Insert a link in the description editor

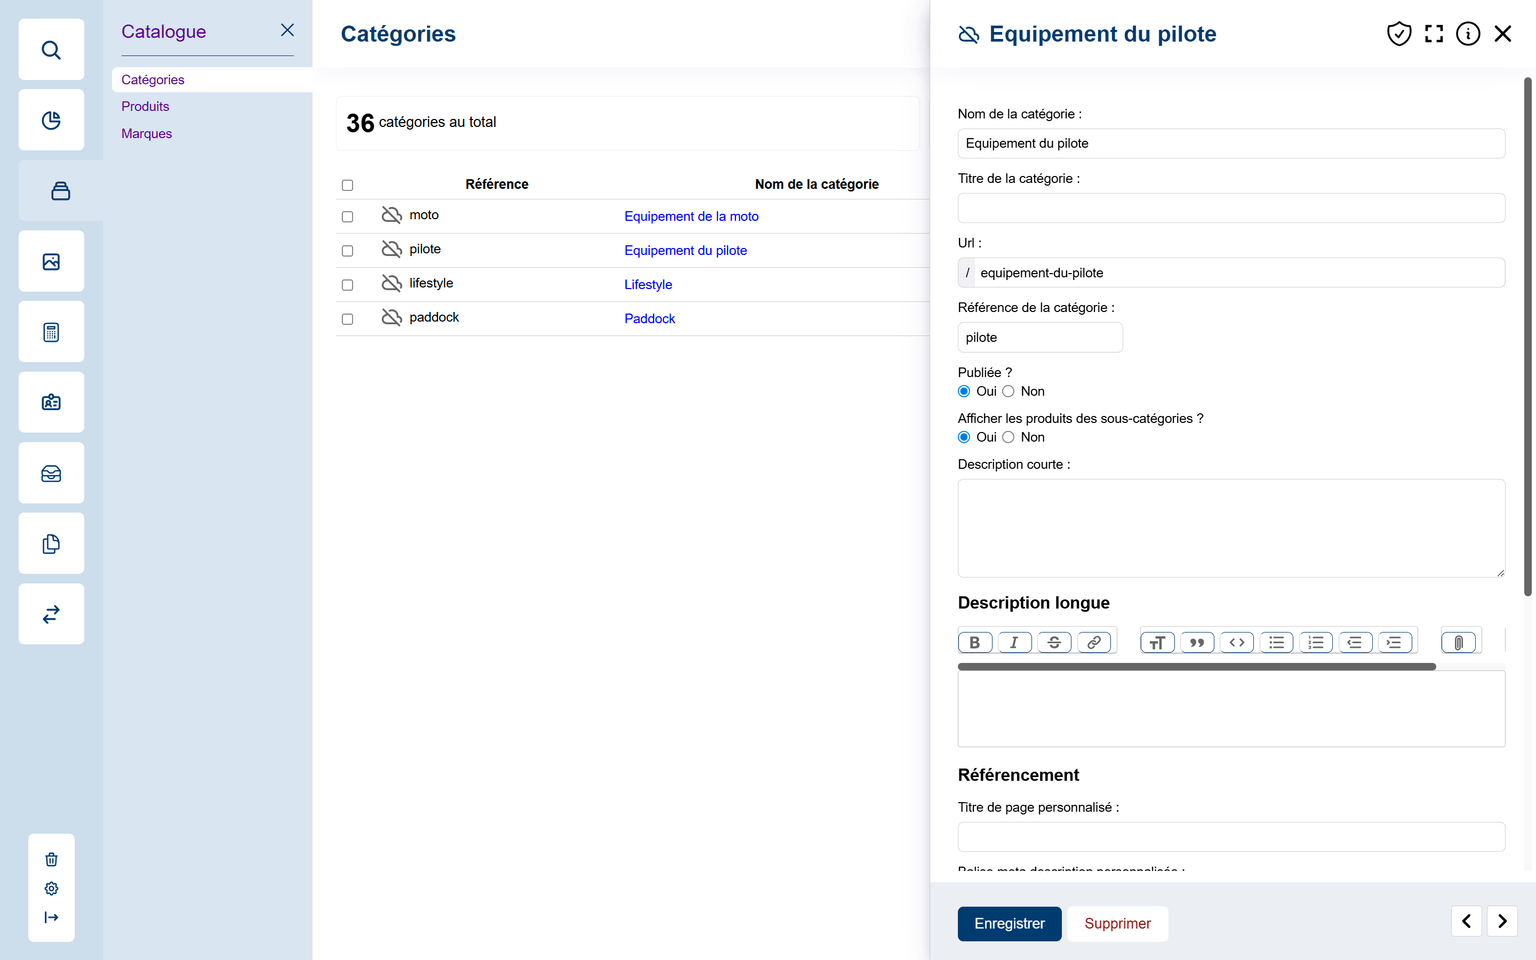point(1094,643)
